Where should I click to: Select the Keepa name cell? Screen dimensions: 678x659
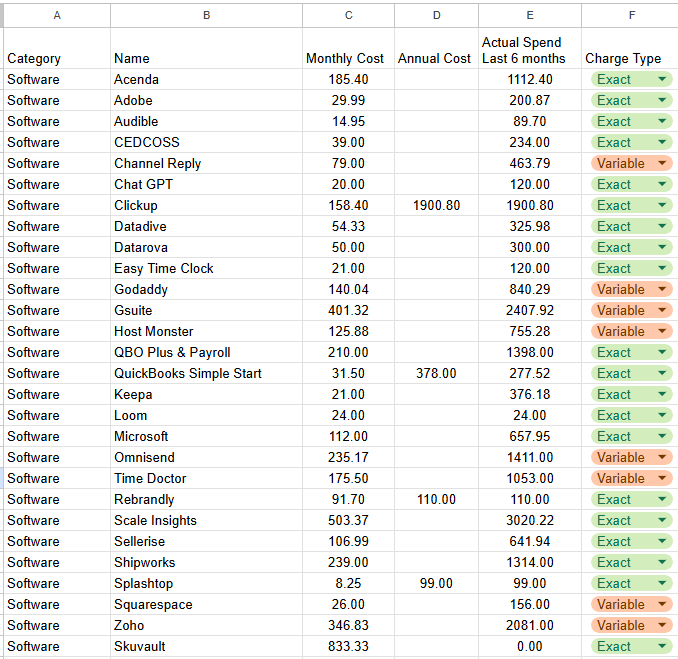(207, 394)
